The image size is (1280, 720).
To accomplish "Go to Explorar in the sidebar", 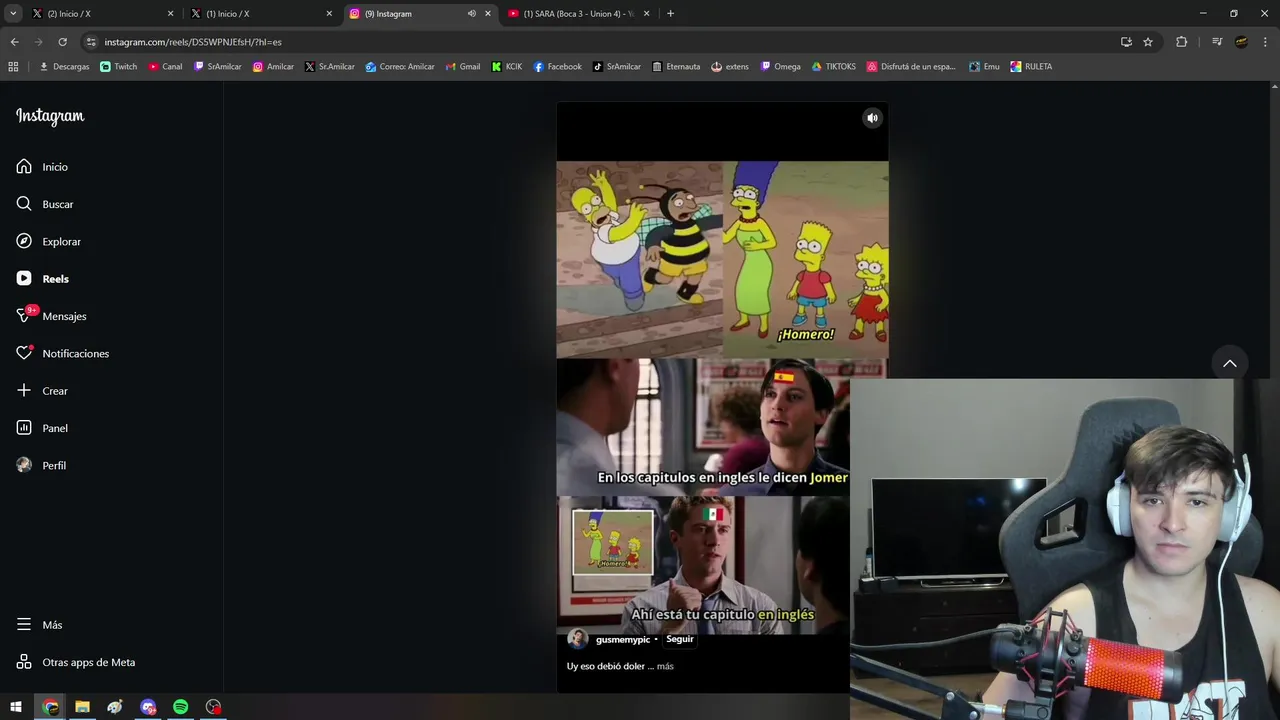I will pyautogui.click(x=48, y=241).
